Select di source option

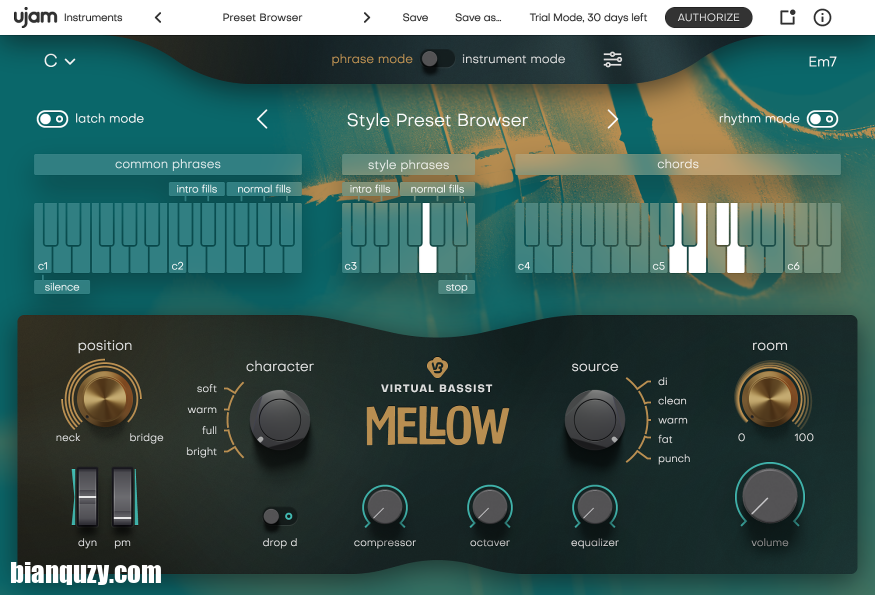pyautogui.click(x=662, y=381)
